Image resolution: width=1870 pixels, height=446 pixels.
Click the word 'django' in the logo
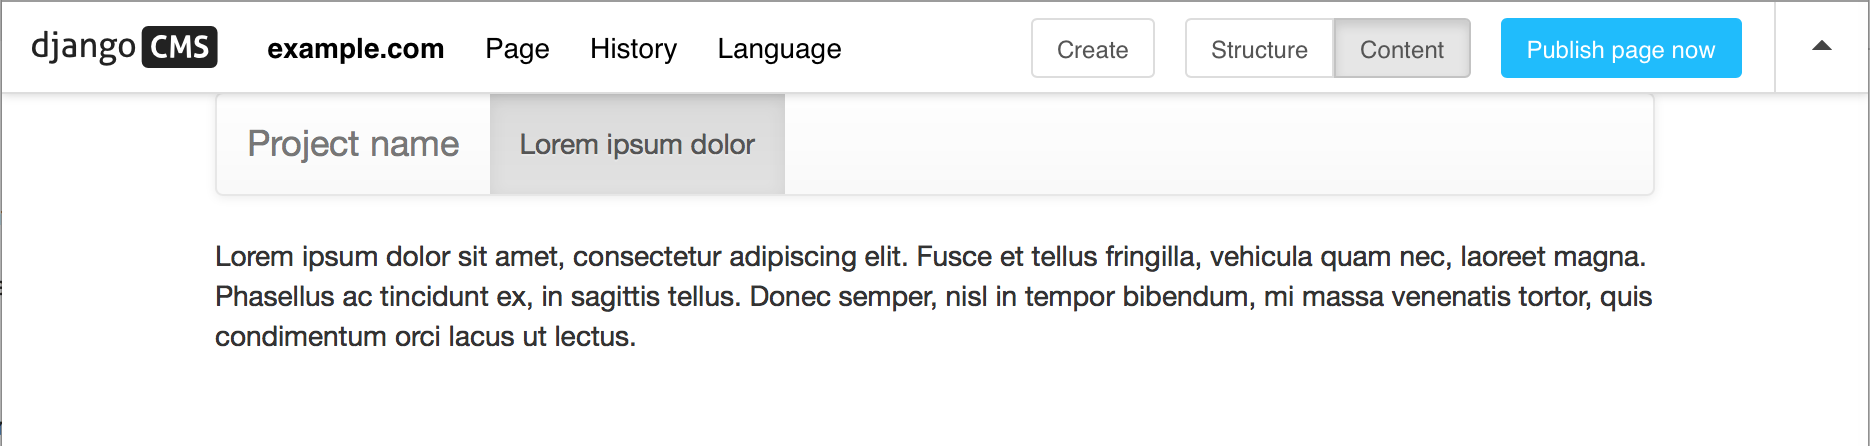pyautogui.click(x=83, y=47)
